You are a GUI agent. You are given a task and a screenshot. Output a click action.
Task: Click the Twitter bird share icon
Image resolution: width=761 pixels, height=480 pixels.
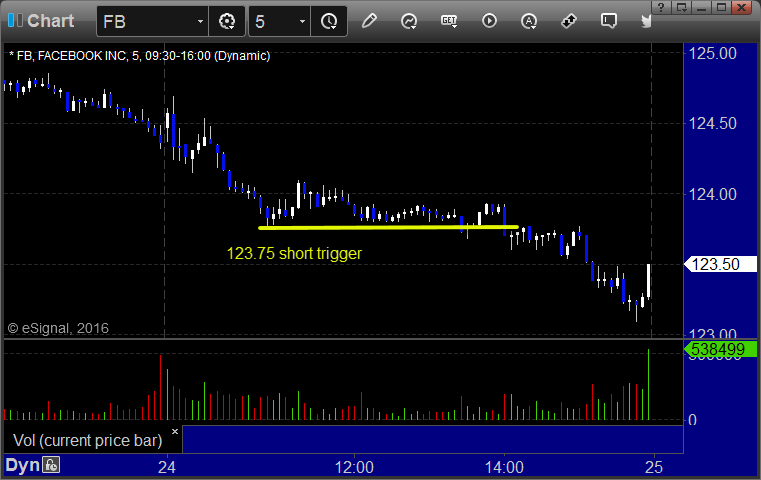(646, 21)
